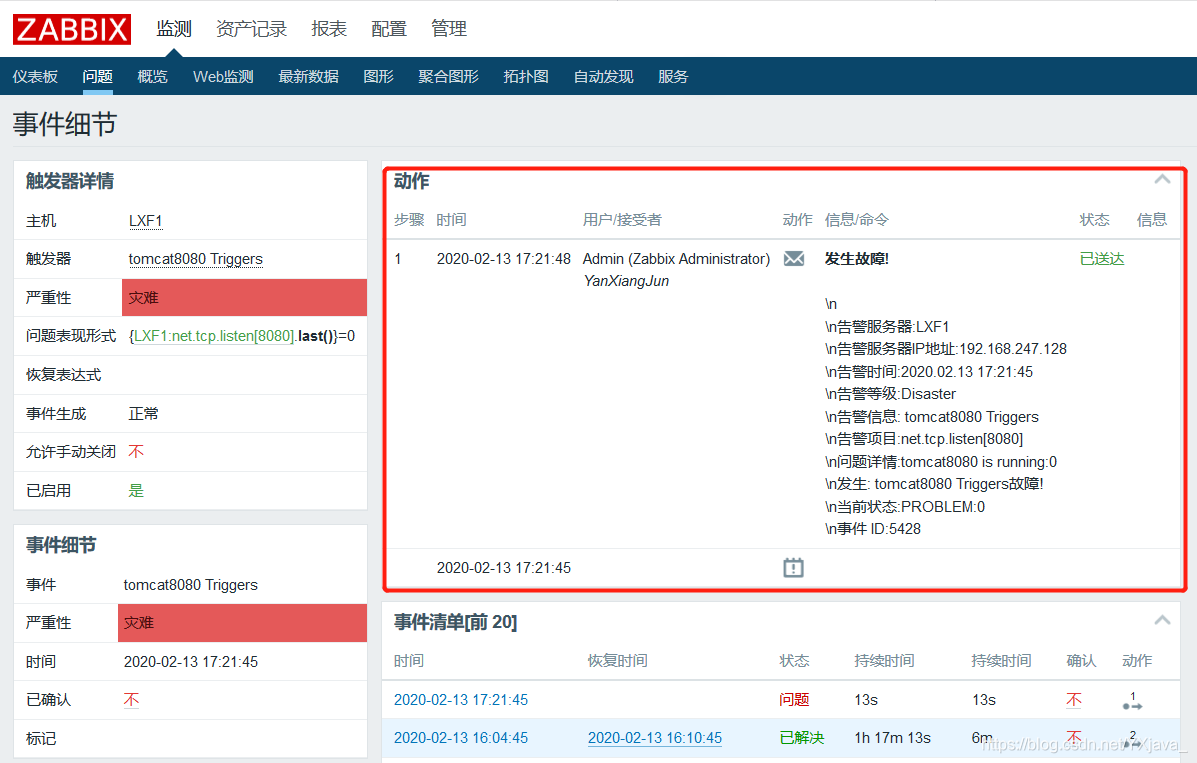Image resolution: width=1197 pixels, height=763 pixels.
Task: Click 灾难 severity cell in 触发器详情
Action: [244, 297]
